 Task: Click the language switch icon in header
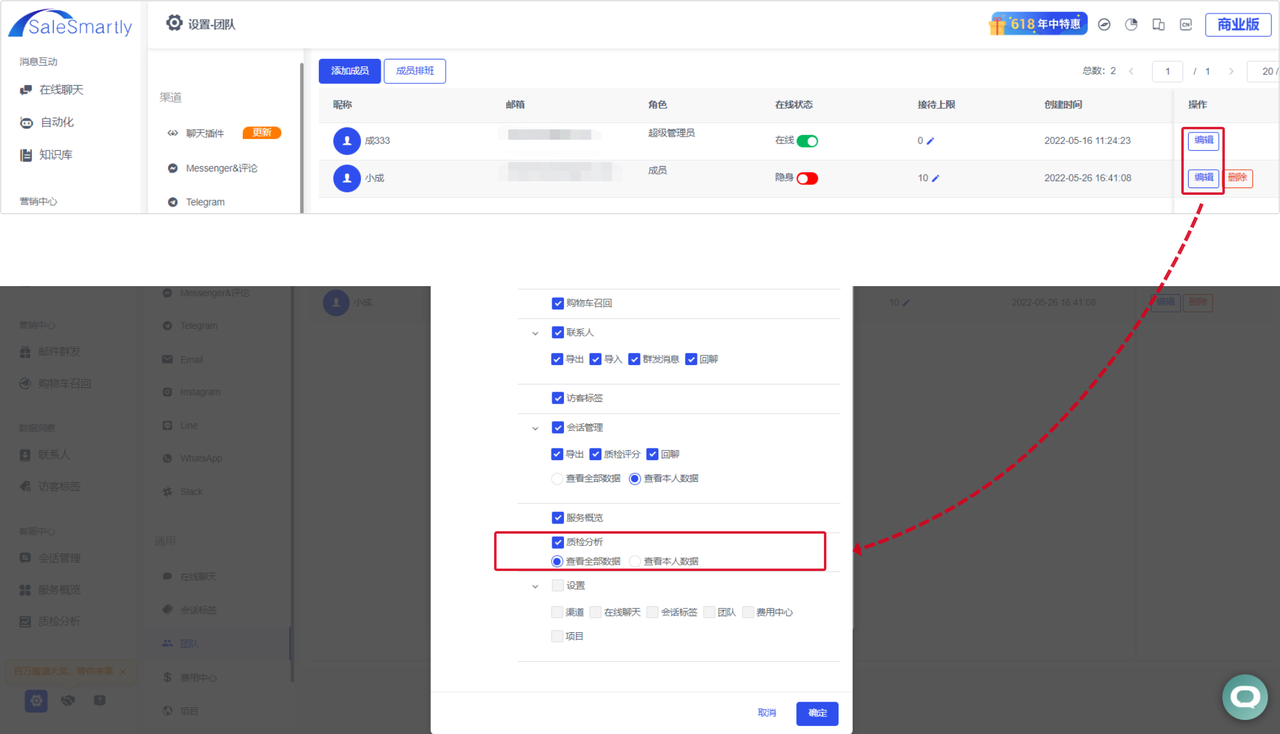1186,25
